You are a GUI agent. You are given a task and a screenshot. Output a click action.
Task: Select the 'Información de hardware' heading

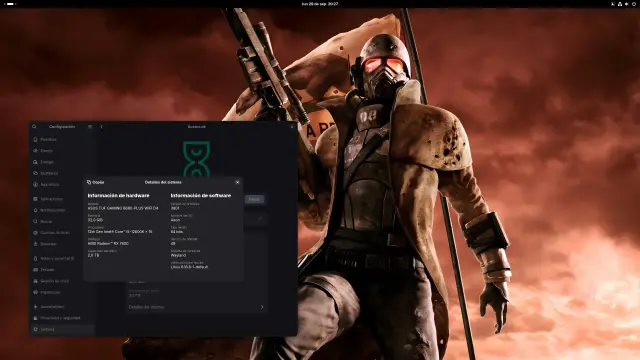[118, 196]
